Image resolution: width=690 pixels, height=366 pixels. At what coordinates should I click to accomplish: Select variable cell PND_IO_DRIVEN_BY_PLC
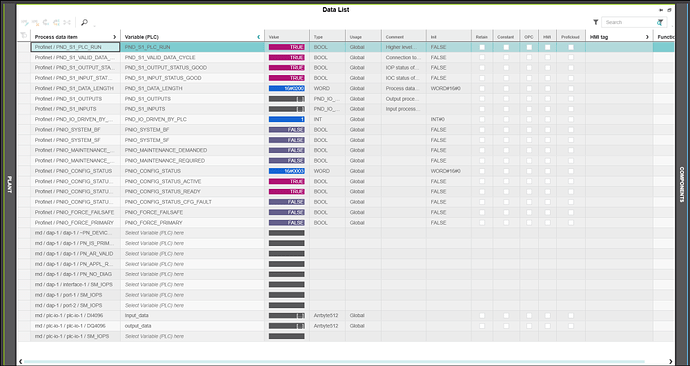coord(192,119)
